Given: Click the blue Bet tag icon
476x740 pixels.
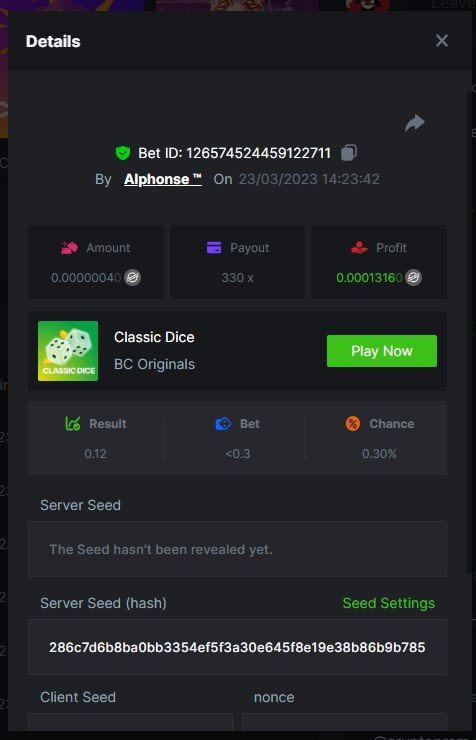Looking at the screenshot, I should (x=223, y=424).
